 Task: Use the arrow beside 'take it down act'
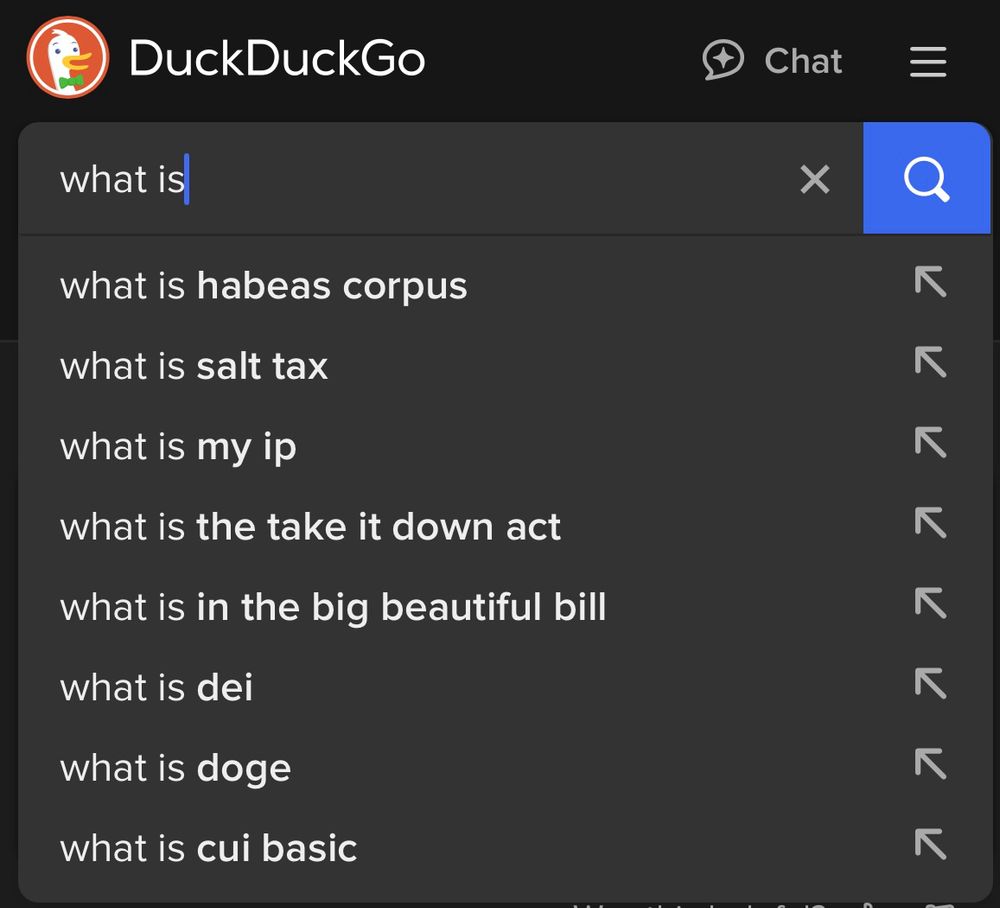click(930, 522)
